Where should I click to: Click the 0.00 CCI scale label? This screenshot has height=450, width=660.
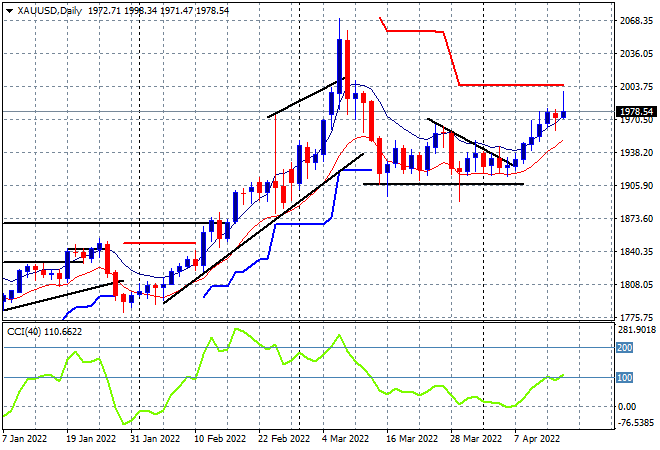click(627, 407)
